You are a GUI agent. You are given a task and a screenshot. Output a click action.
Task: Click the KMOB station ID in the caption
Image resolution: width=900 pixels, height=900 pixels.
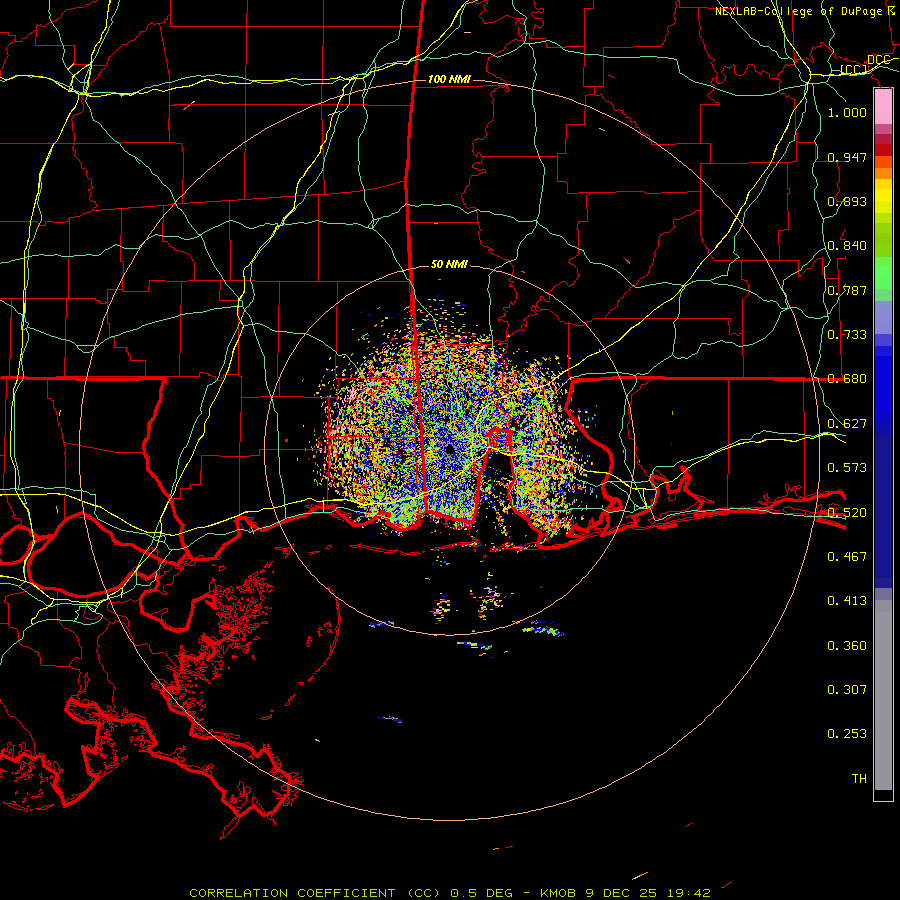coord(557,893)
